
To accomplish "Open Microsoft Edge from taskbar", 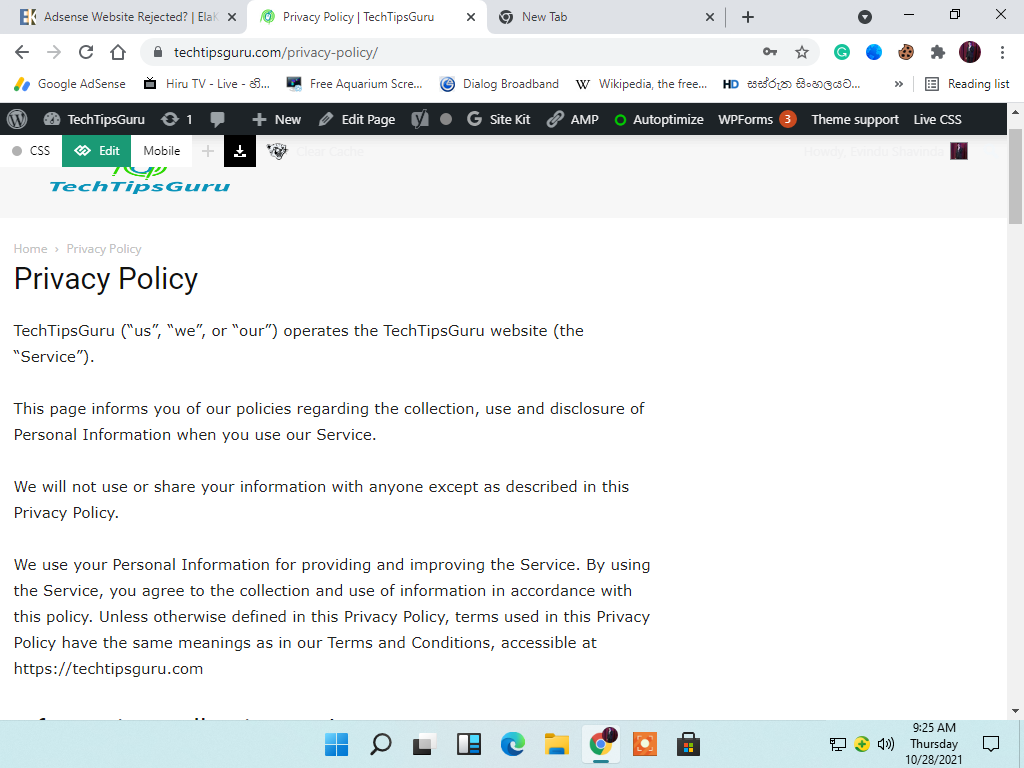I will 513,744.
